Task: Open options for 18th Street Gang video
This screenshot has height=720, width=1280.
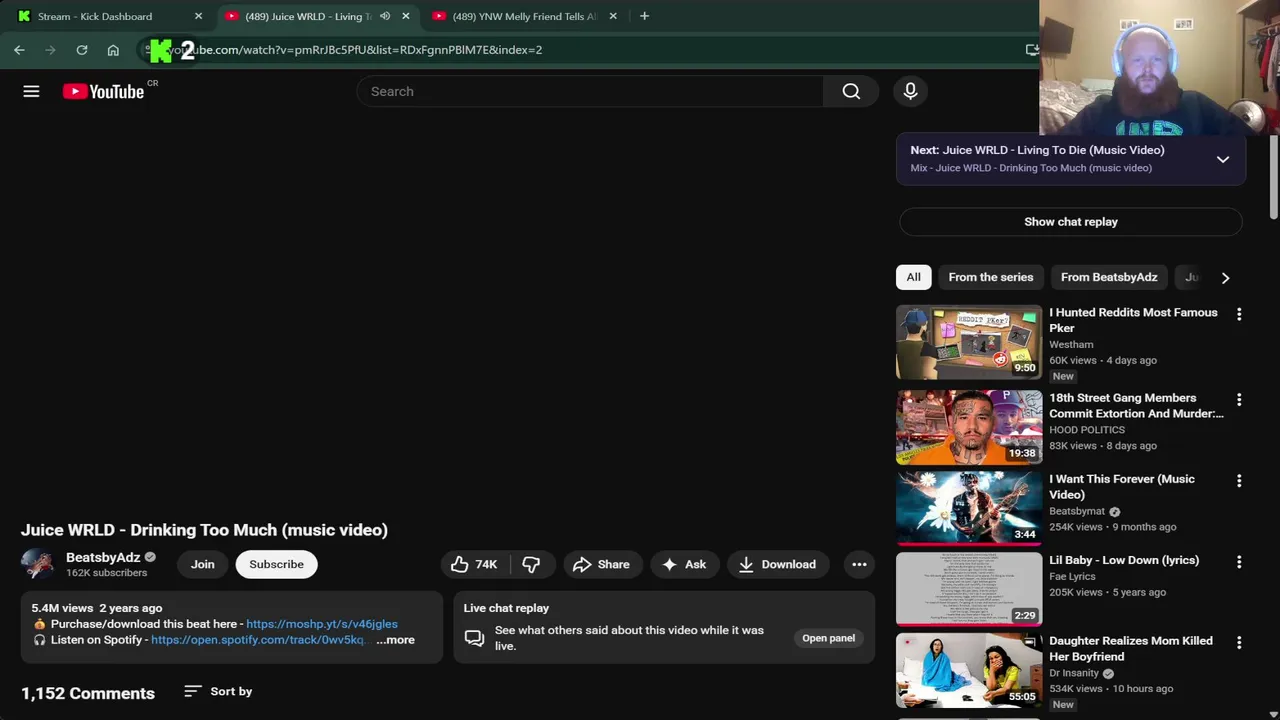Action: 1239,399
